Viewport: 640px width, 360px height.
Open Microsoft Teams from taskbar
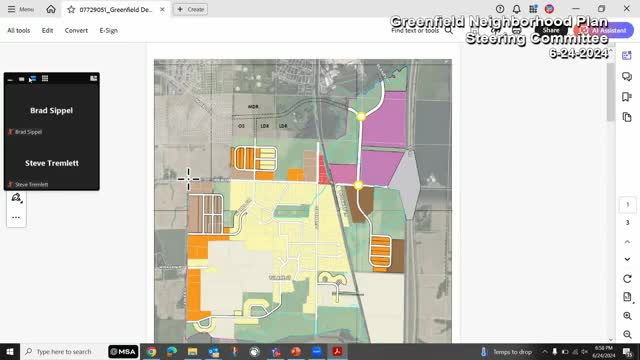pyautogui.click(x=276, y=351)
